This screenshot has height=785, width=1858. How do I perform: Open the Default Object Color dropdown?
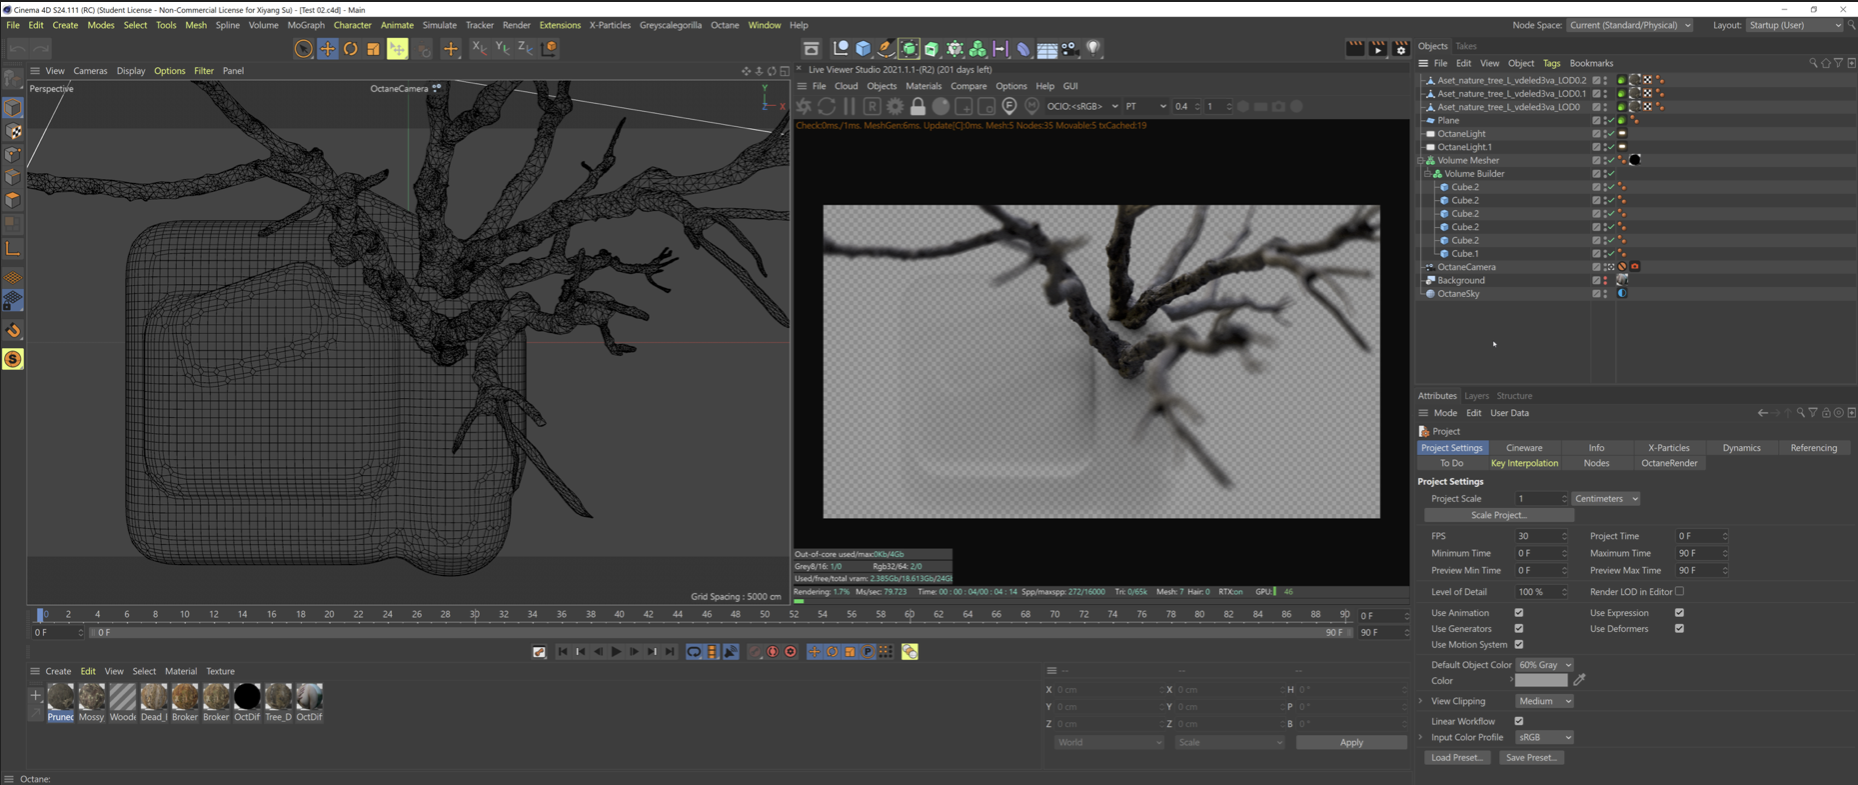[1544, 665]
